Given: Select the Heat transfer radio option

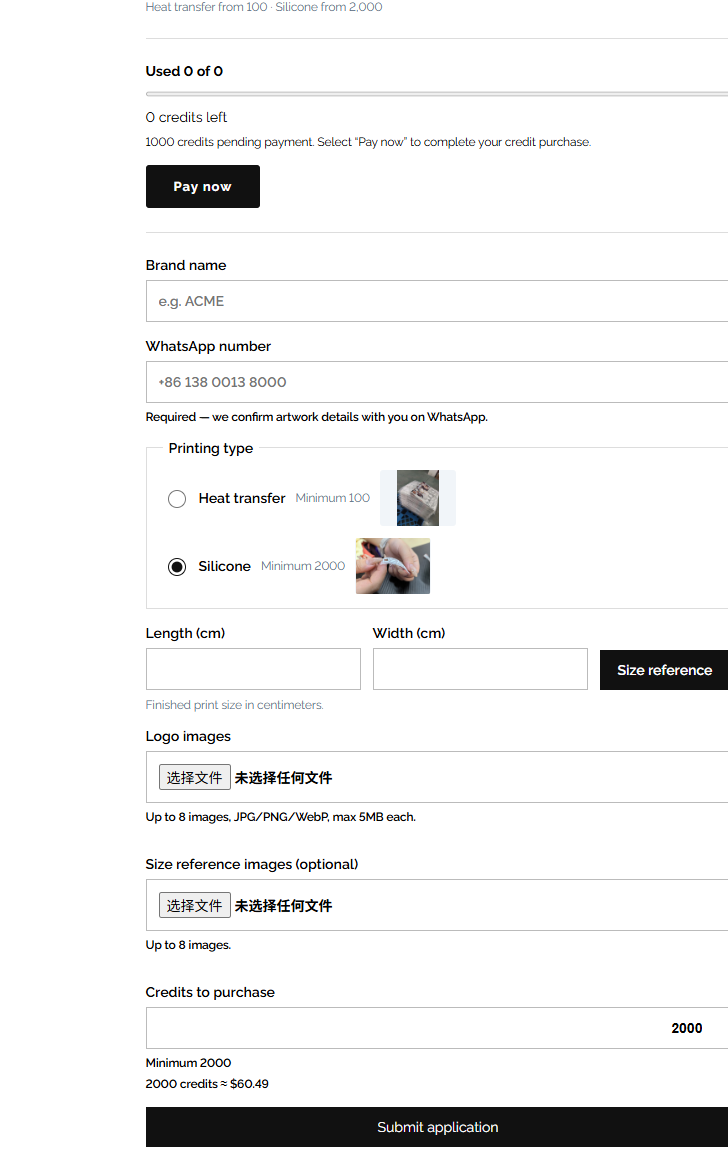Looking at the screenshot, I should tap(177, 498).
